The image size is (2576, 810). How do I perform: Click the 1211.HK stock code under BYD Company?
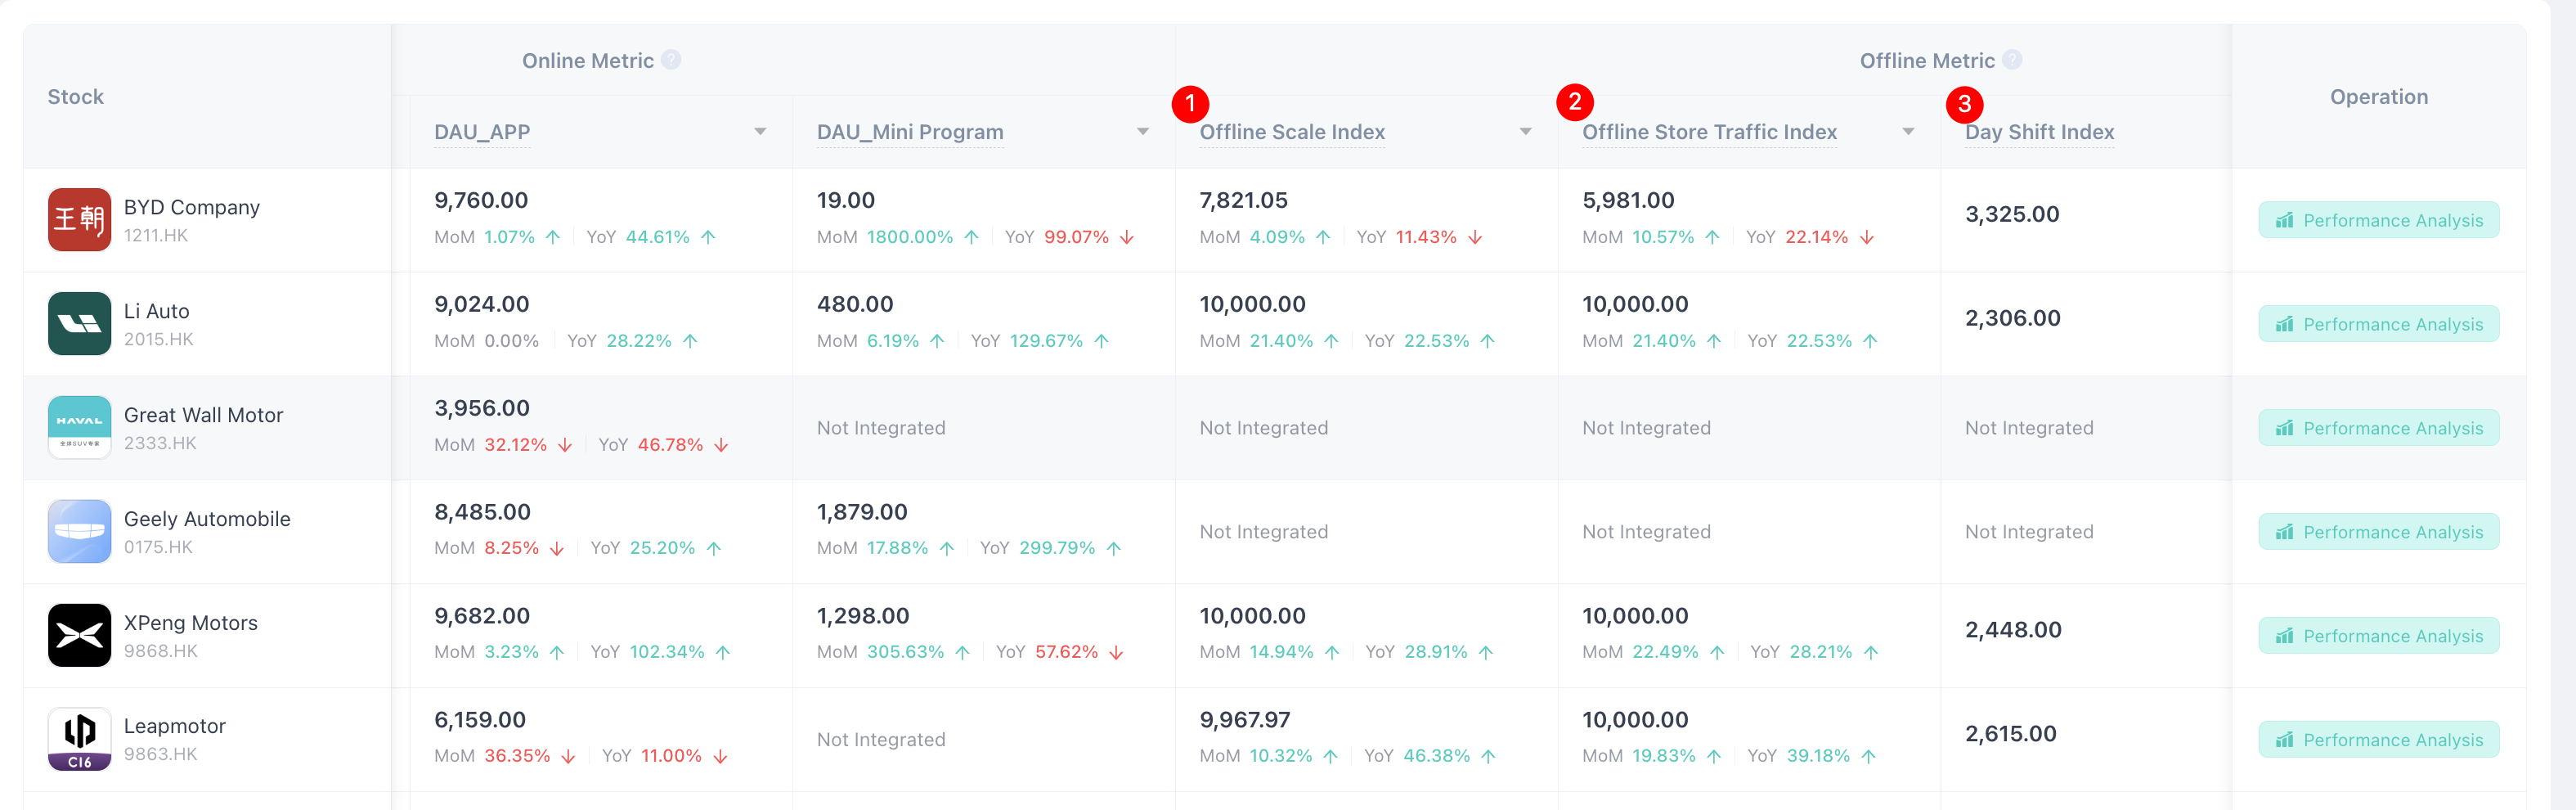point(156,234)
